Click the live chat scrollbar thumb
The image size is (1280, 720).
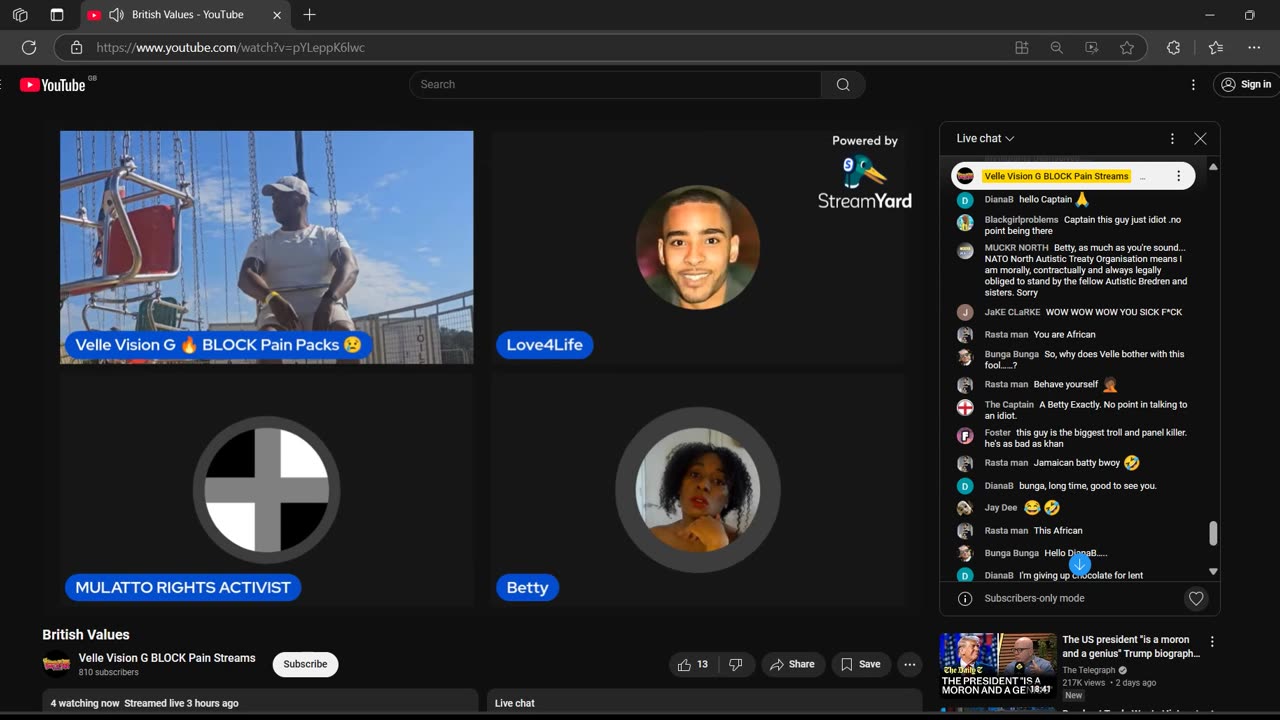(1213, 533)
